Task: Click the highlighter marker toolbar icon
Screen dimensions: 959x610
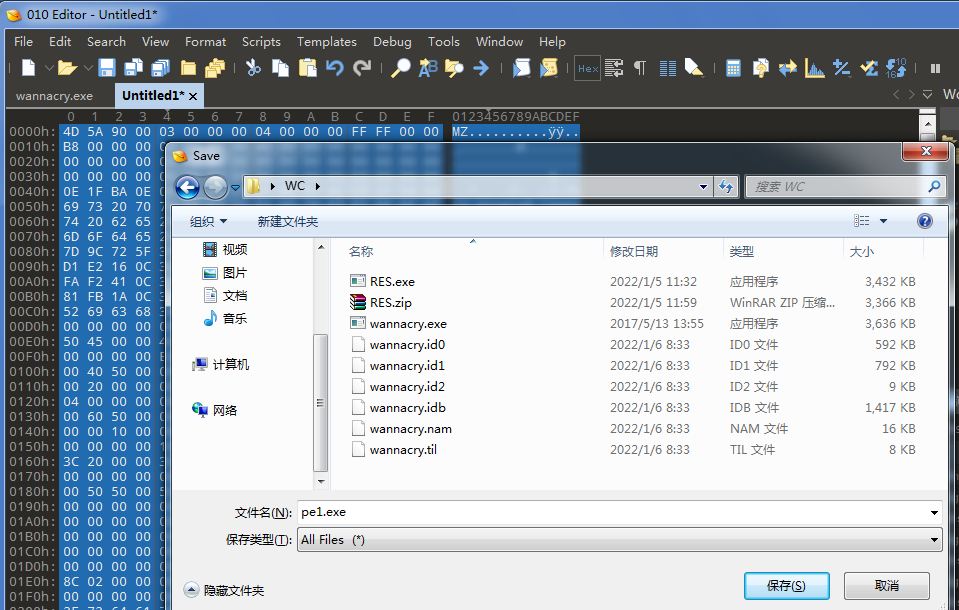Action: tap(694, 68)
